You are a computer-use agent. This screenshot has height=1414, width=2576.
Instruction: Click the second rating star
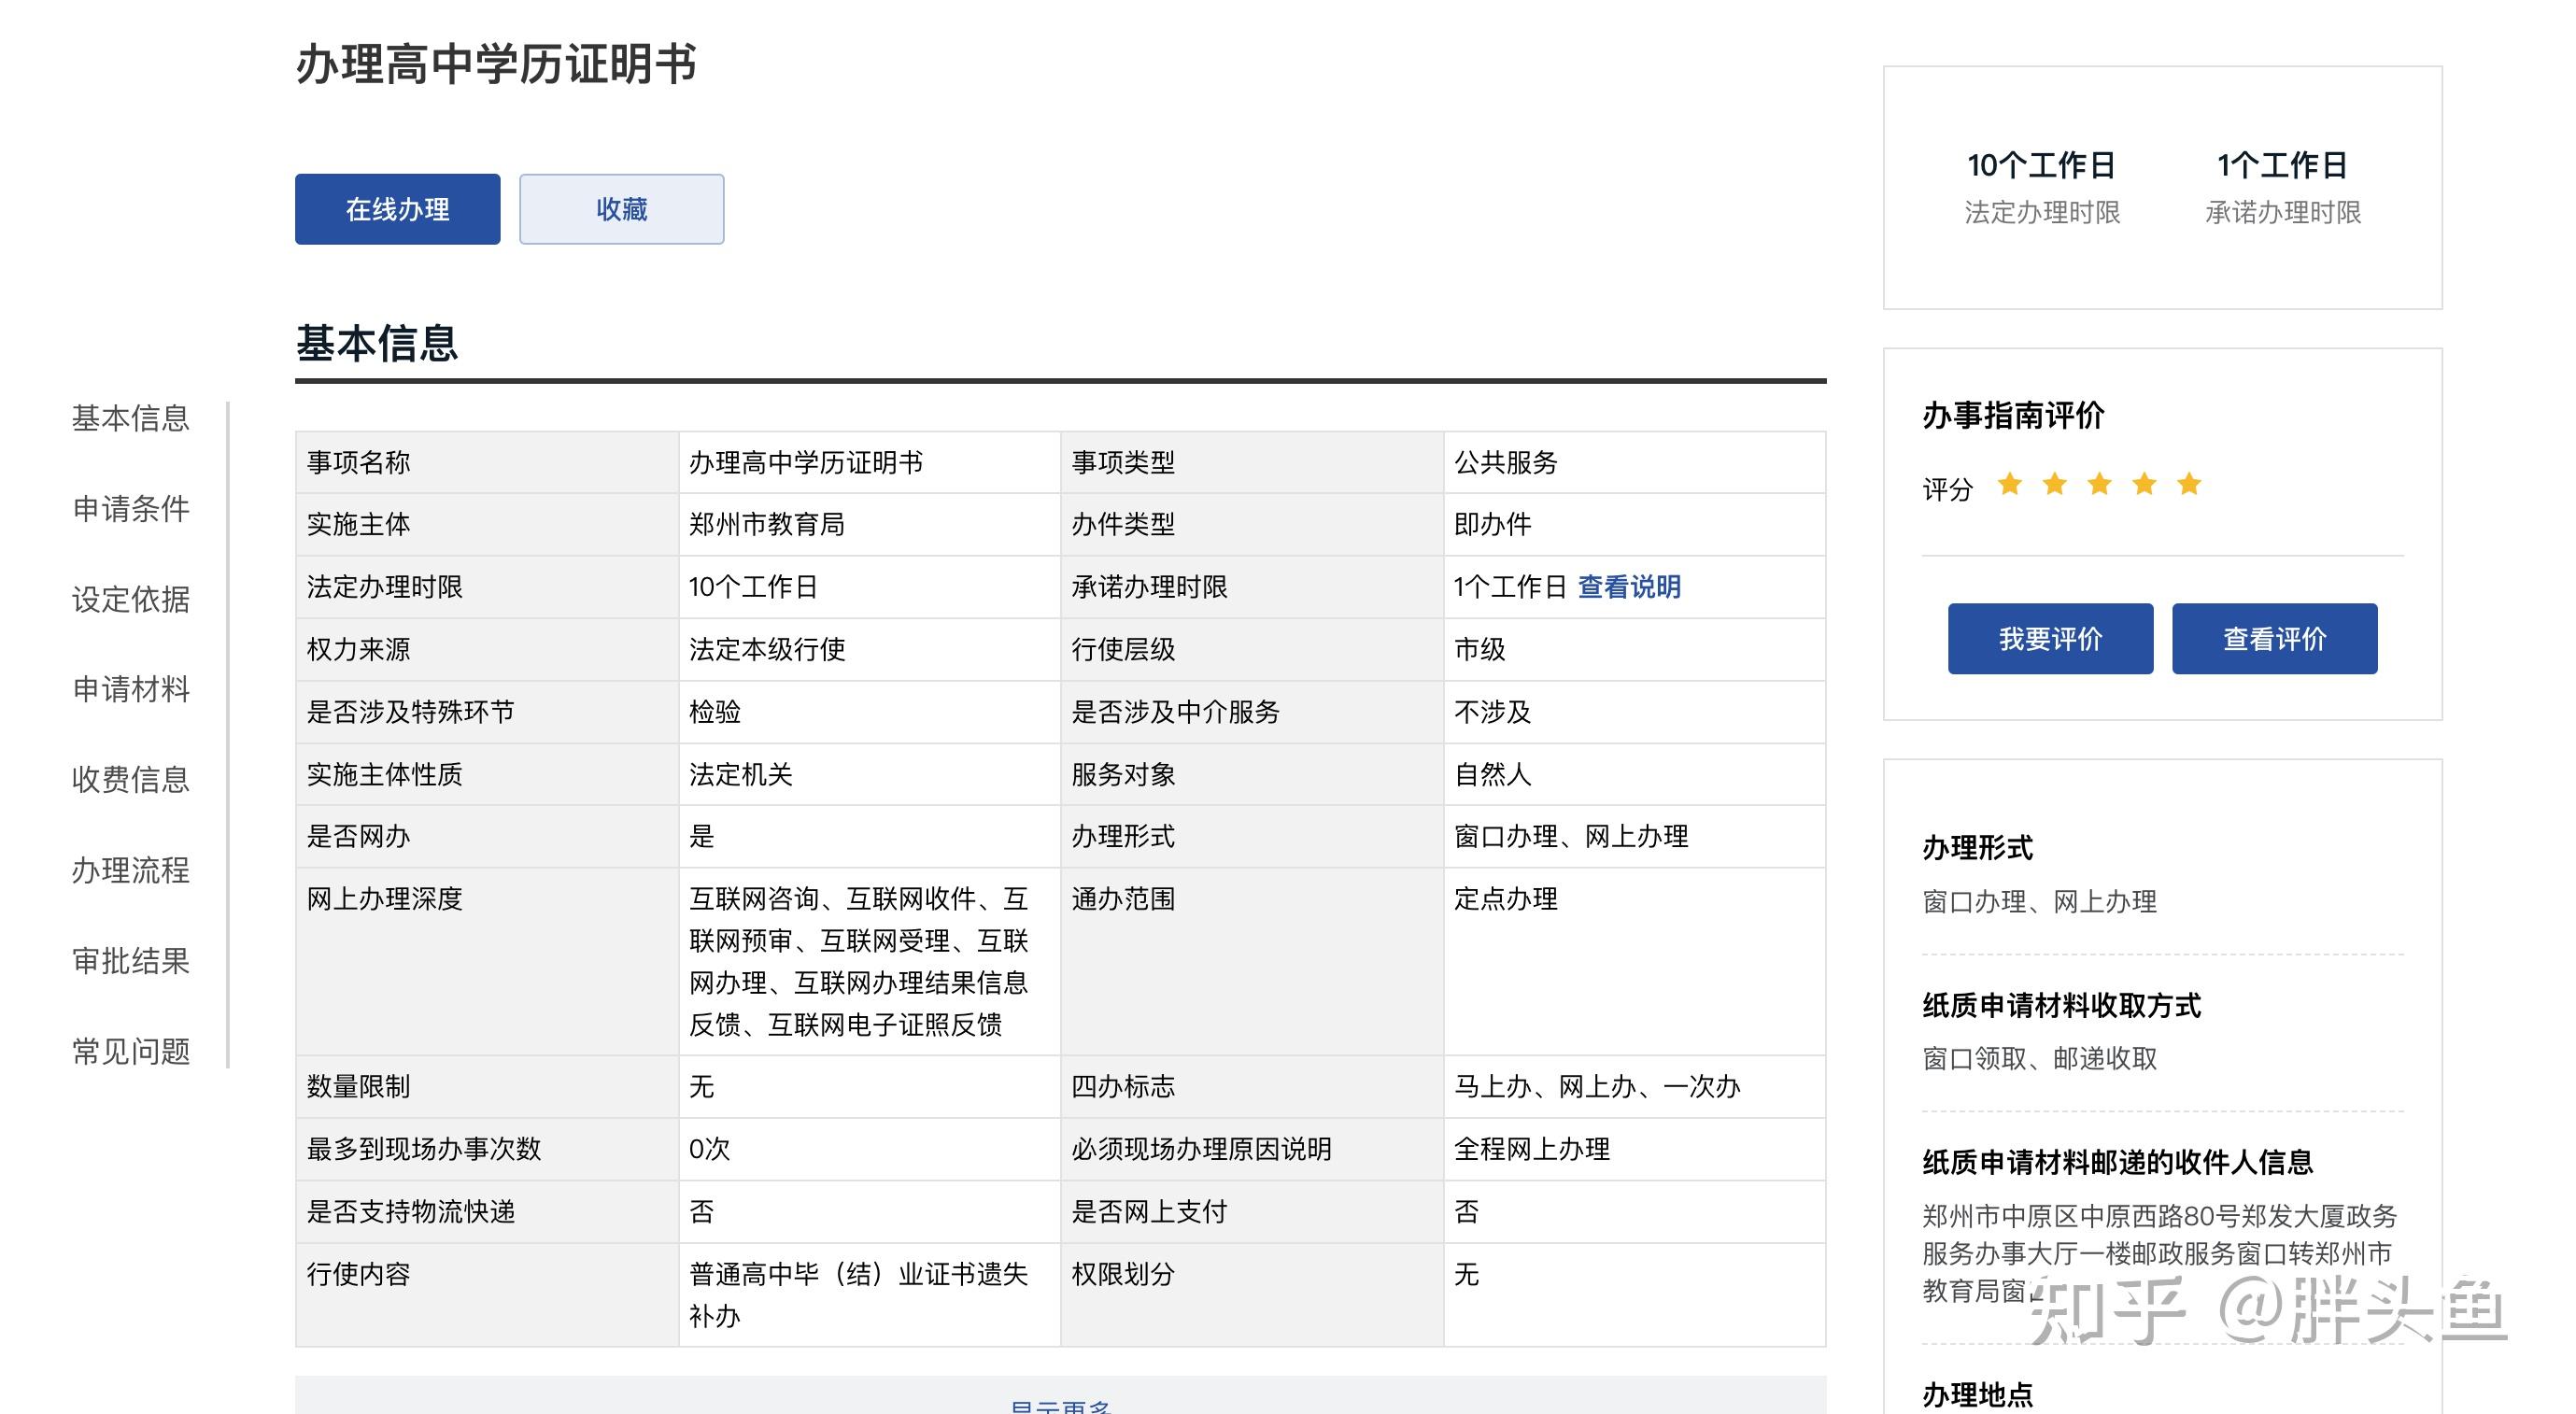click(2053, 485)
